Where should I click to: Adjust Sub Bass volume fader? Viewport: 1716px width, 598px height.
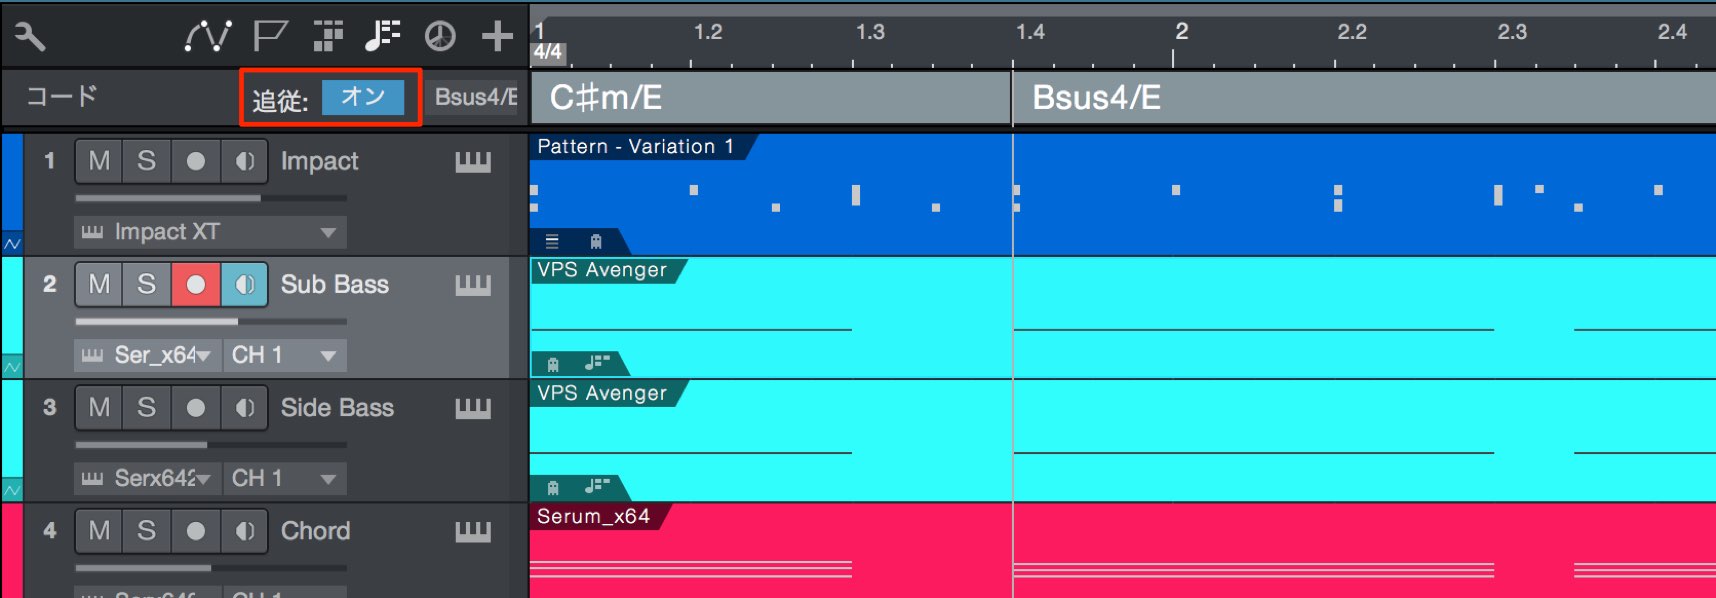pyautogui.click(x=210, y=321)
